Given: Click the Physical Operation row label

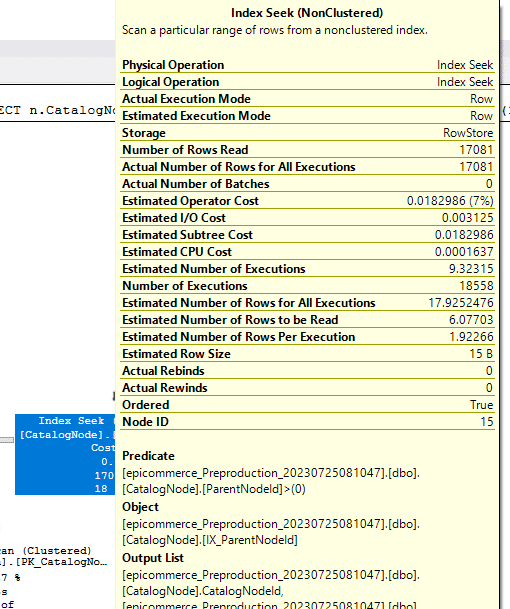Looking at the screenshot, I should click(173, 65).
